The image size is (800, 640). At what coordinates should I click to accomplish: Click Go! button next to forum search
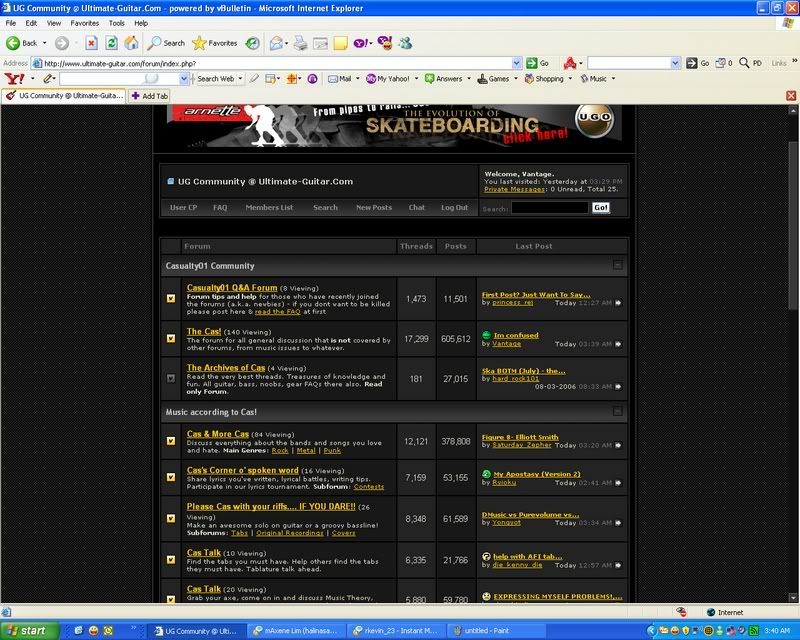601,208
